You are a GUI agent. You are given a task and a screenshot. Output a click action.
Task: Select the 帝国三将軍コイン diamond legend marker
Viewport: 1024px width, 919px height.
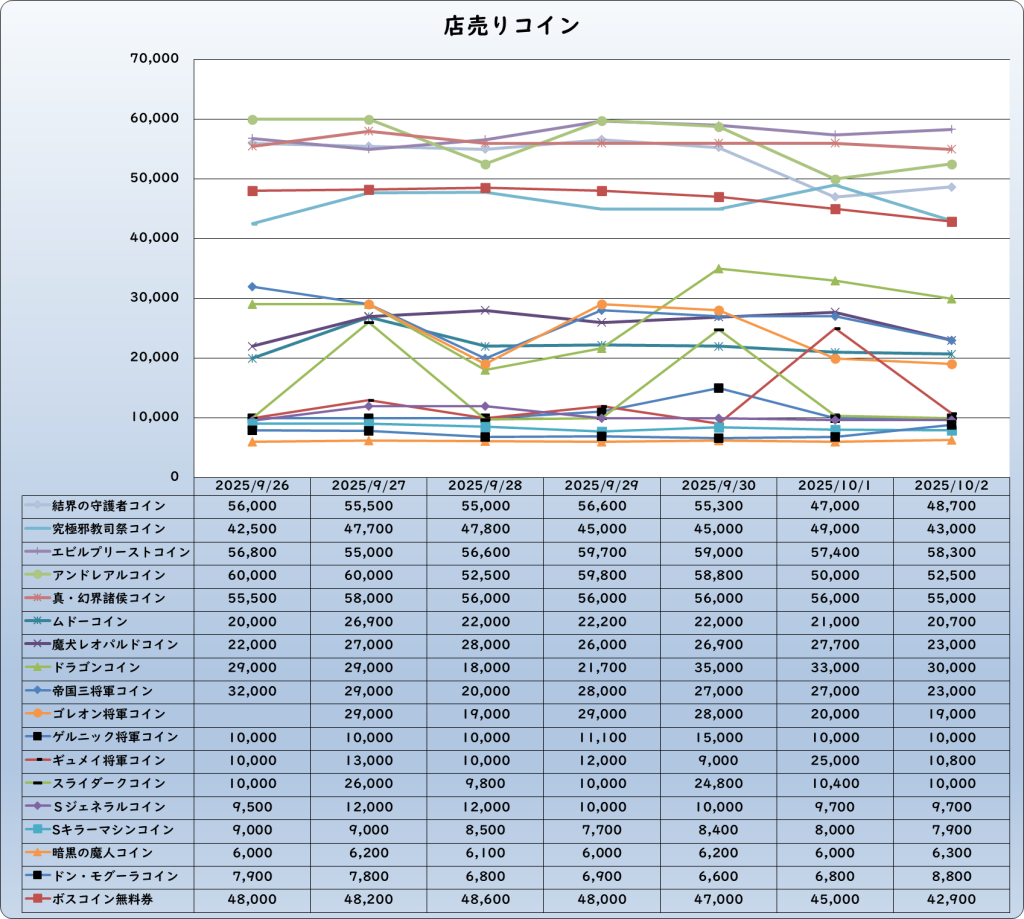(38, 691)
